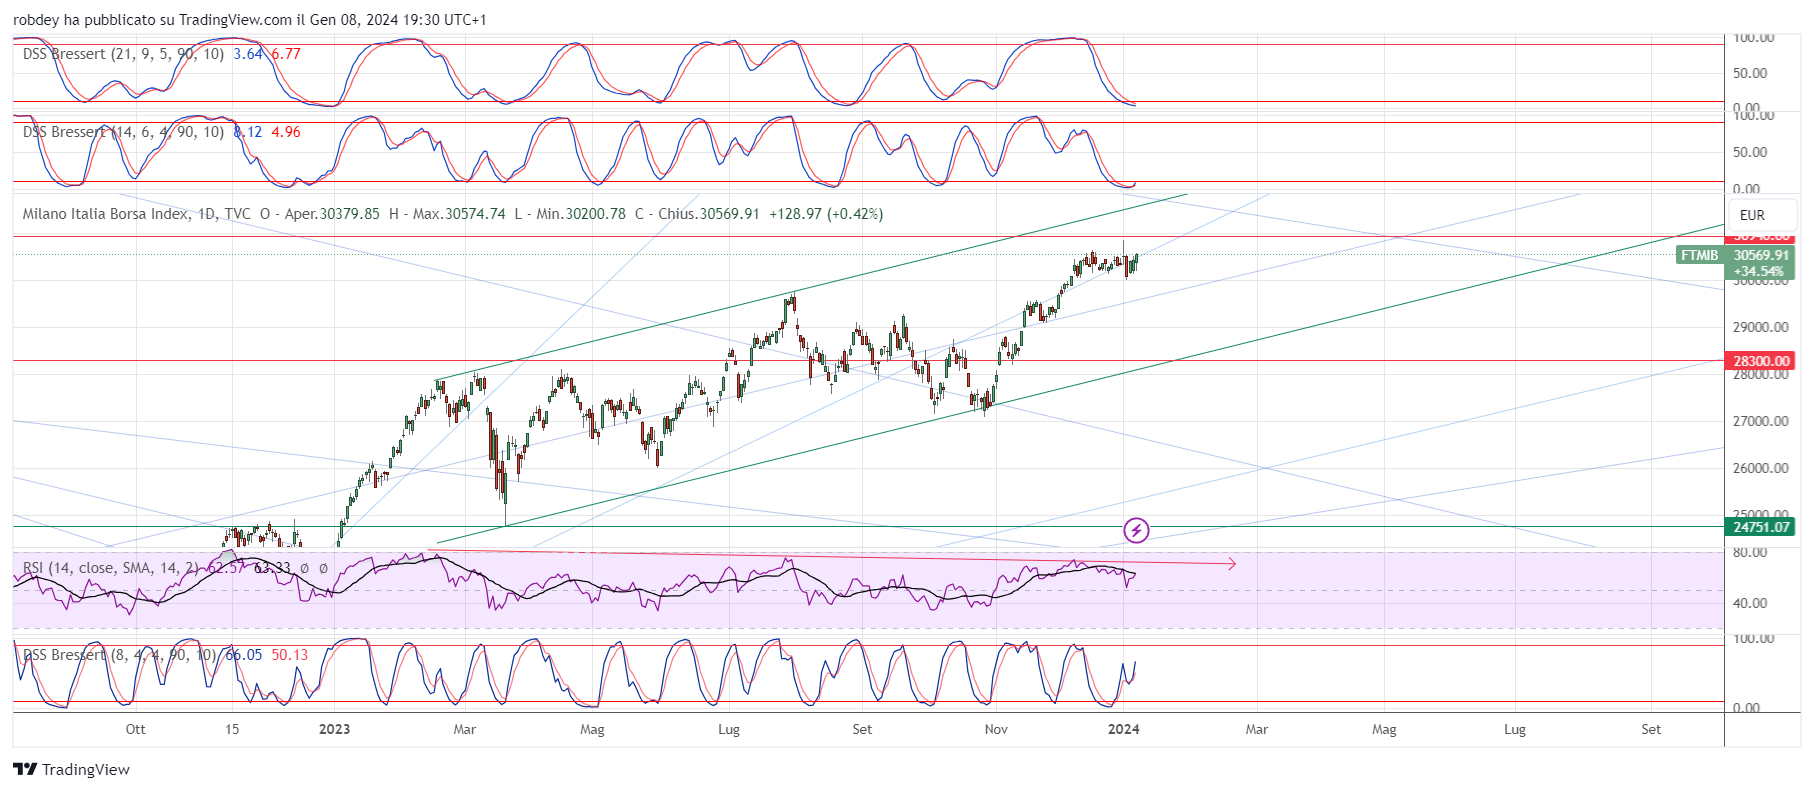Click the Lug label between Mag and Set 2023
1814x791 pixels.
pos(729,729)
